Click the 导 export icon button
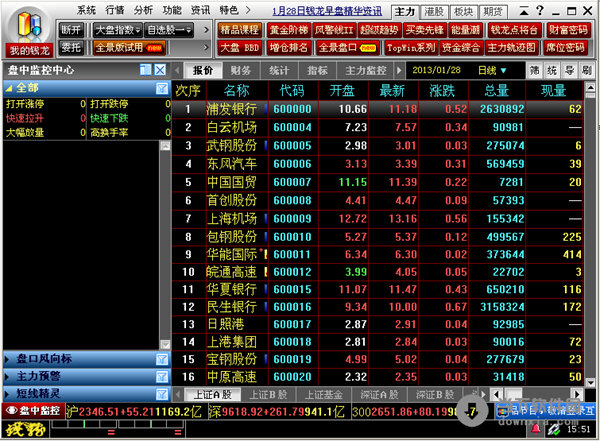Image resolution: width=600 pixels, height=441 pixels. click(569, 70)
